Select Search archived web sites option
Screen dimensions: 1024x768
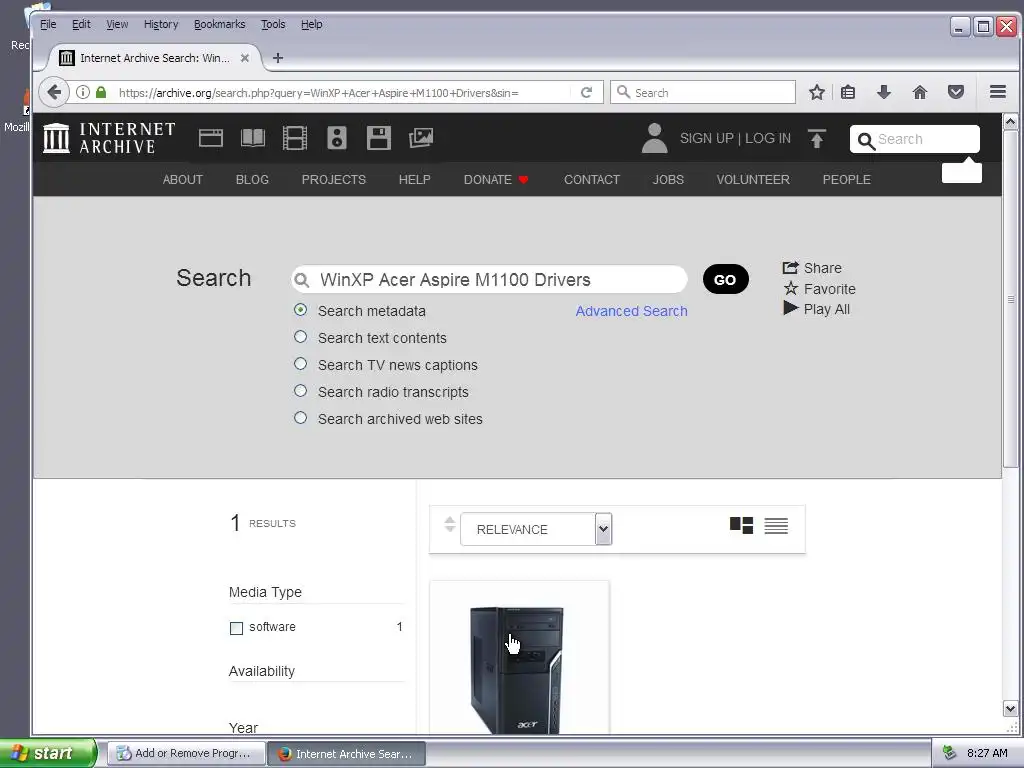click(x=300, y=417)
